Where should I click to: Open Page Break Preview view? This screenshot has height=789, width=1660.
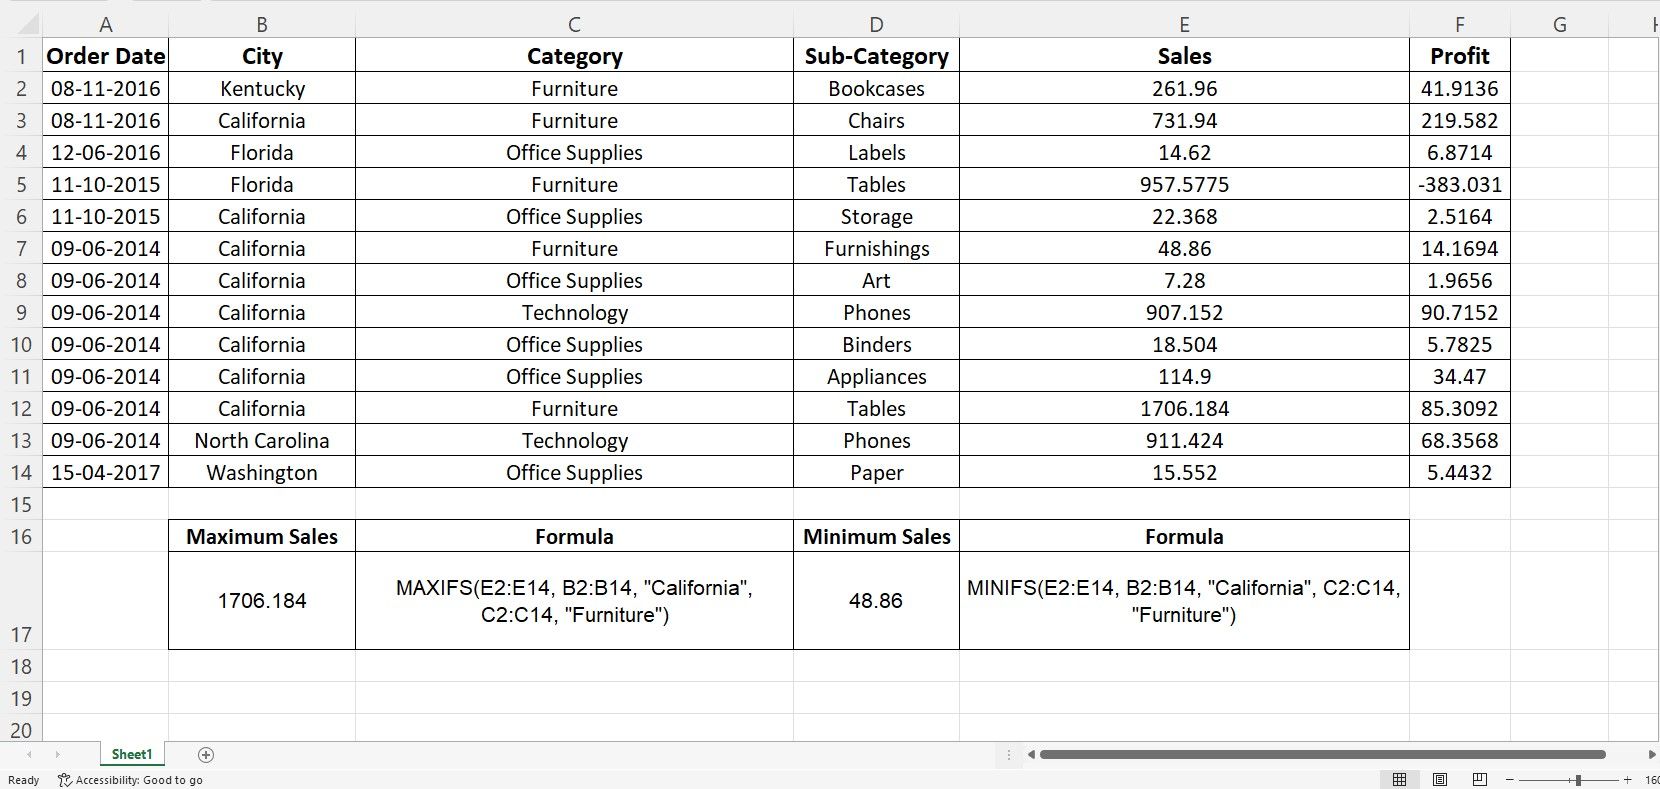(1478, 780)
